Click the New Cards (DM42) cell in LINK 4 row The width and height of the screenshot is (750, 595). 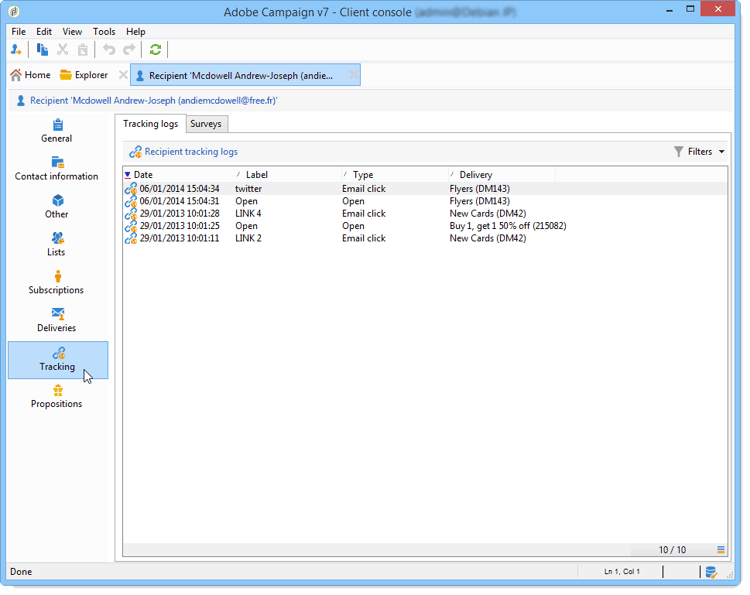tap(487, 213)
